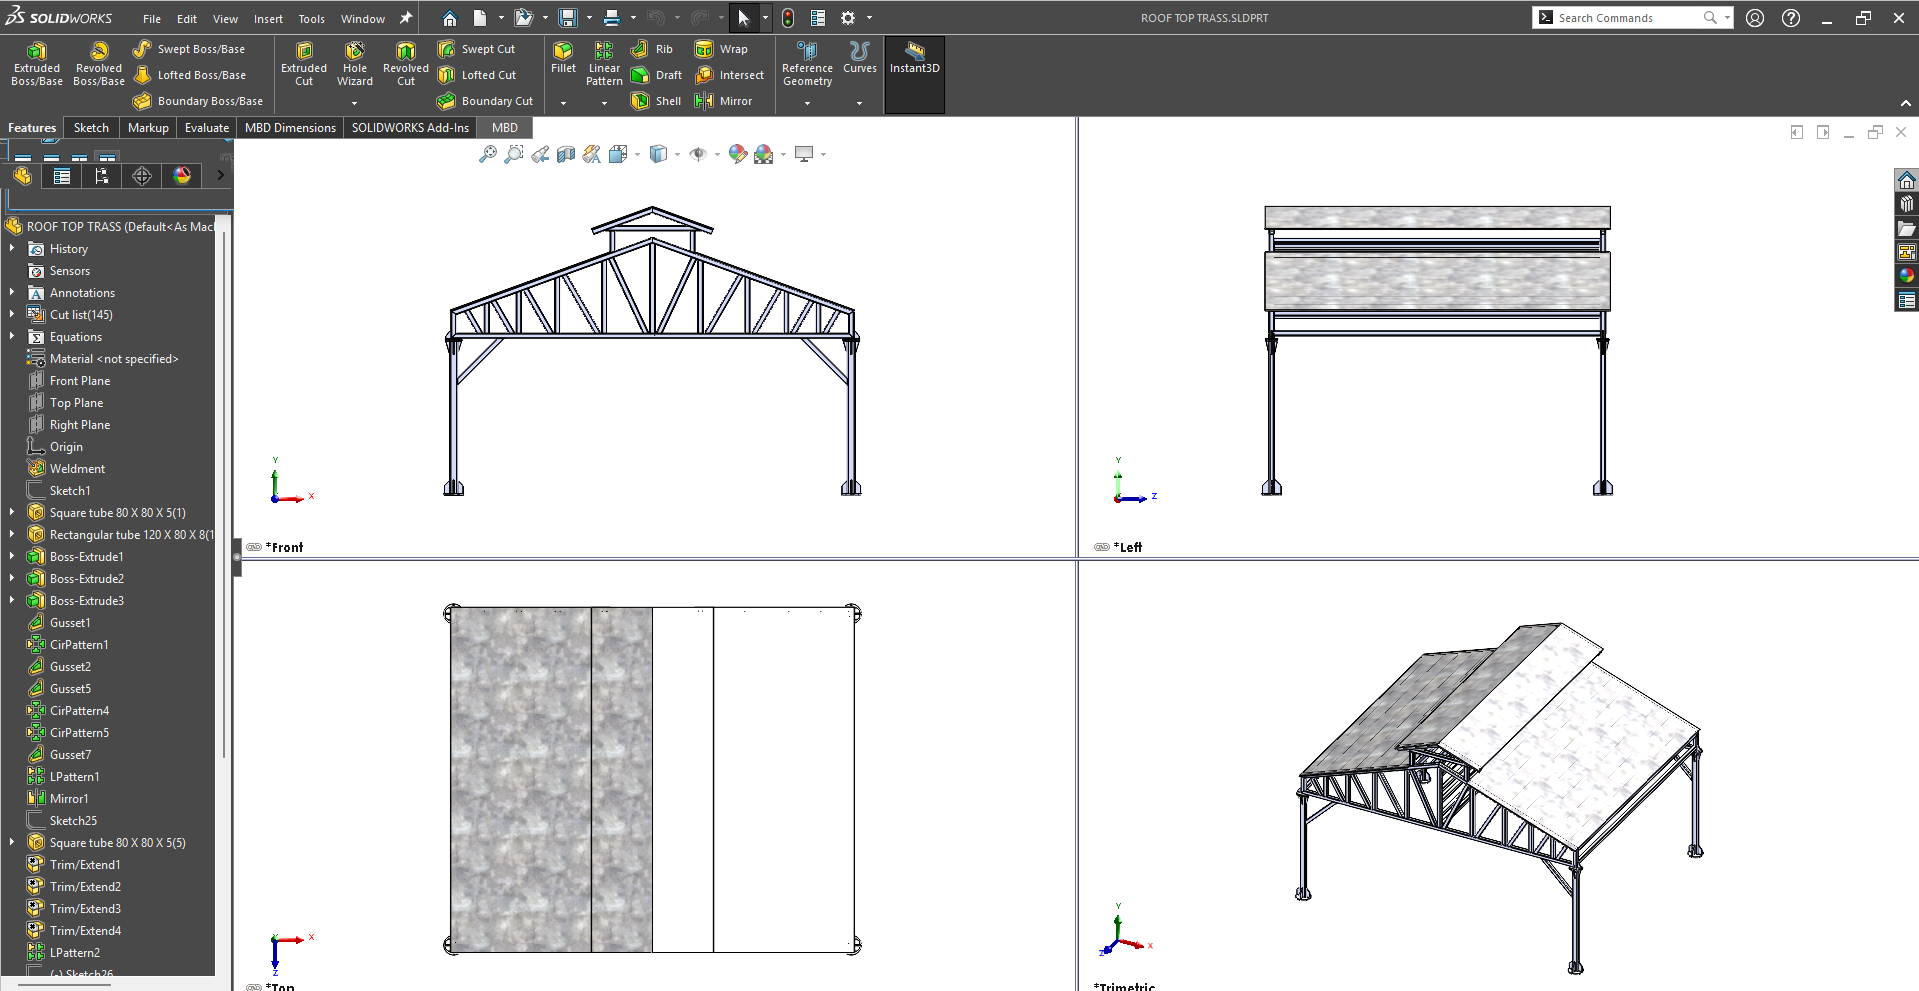Switch to the Evaluate tab

pyautogui.click(x=207, y=128)
